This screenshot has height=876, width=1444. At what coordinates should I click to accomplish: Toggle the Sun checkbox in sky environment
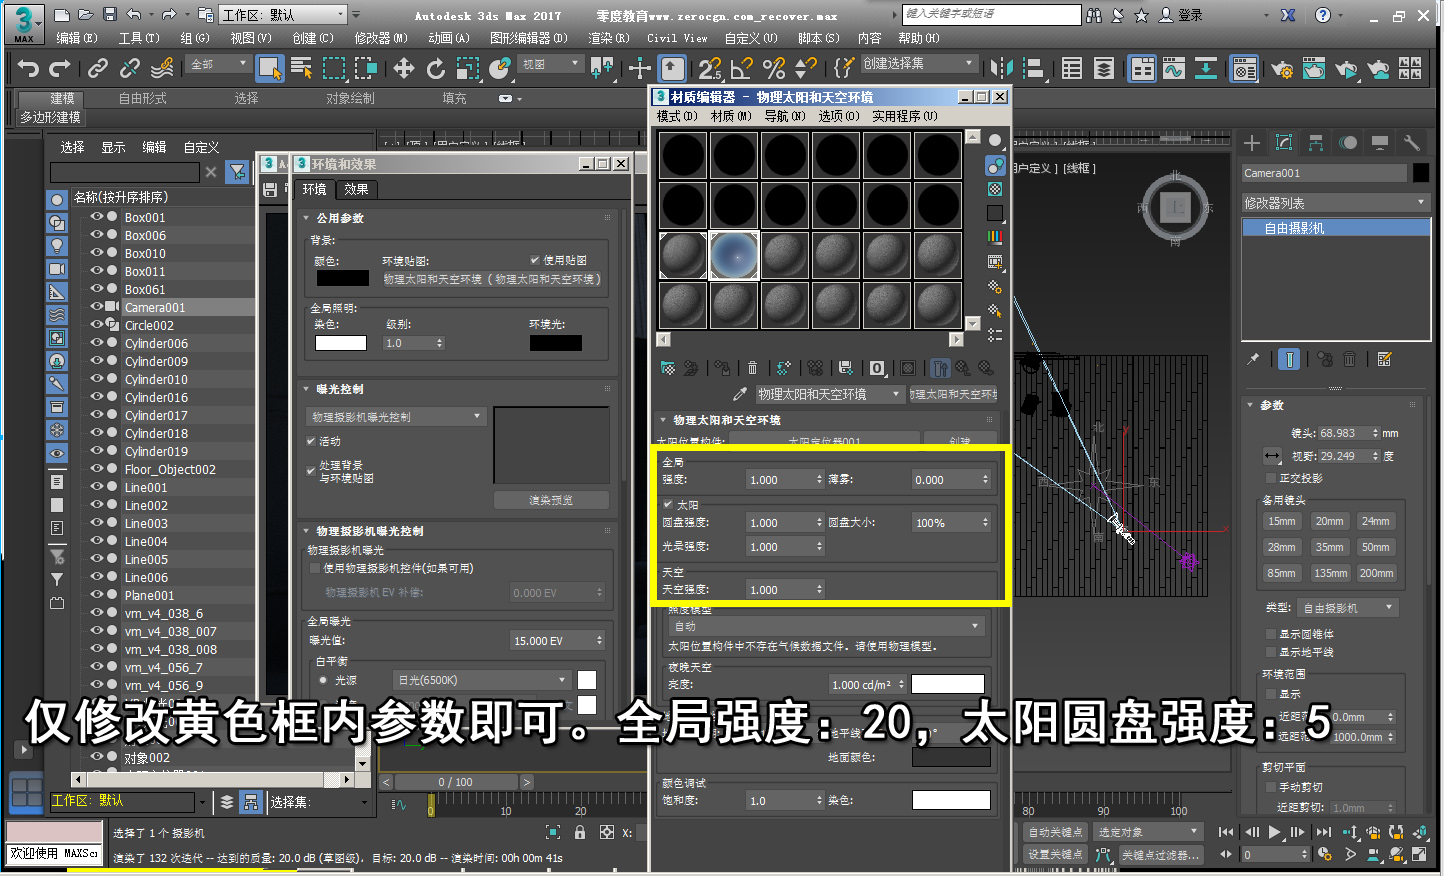[x=668, y=505]
